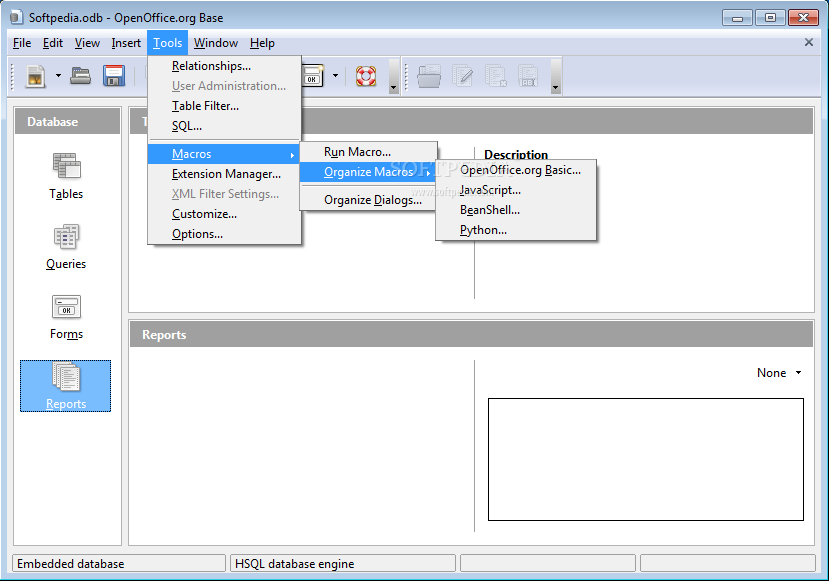Select Organize Dialogs... in Macros submenu

click(x=369, y=200)
